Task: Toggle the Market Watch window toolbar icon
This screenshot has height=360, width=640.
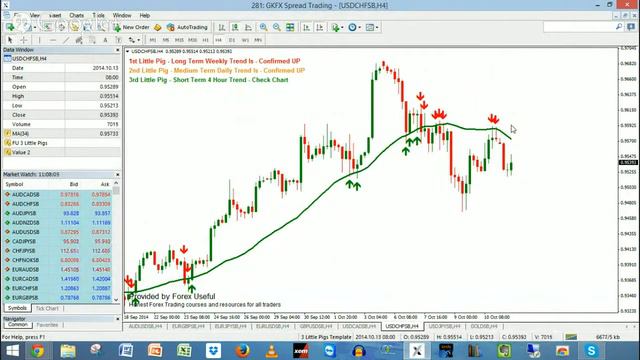Action: pos(47,27)
